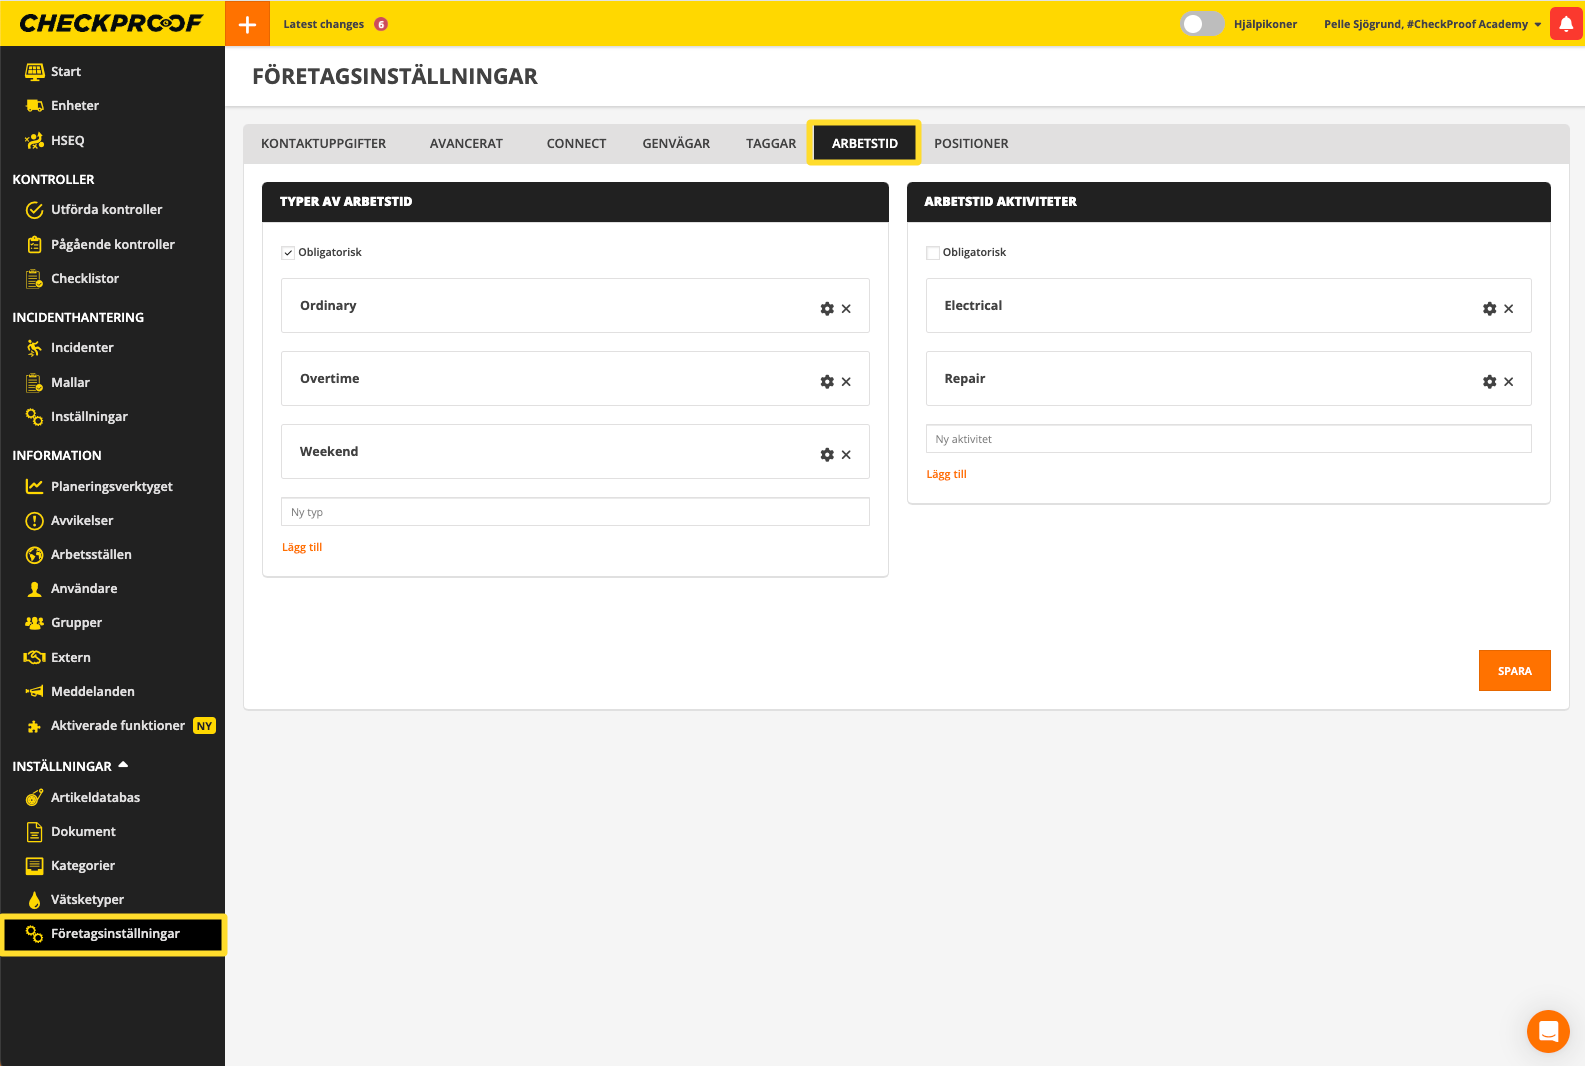This screenshot has width=1585, height=1066.
Task: Switch to the Positioner tab
Action: tap(970, 144)
